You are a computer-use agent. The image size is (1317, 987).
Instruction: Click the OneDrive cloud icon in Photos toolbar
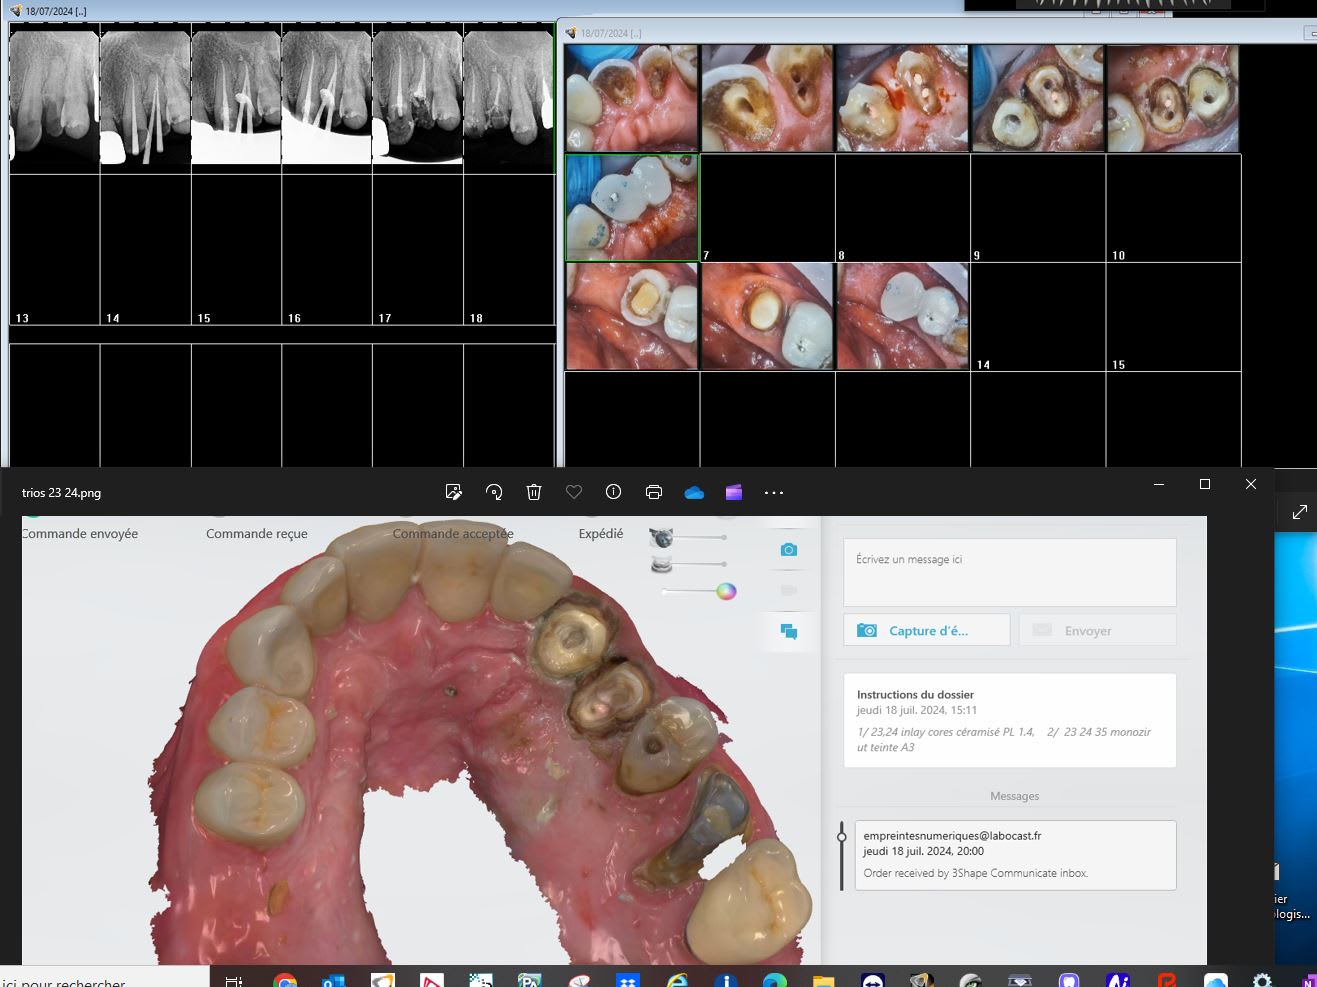click(x=694, y=492)
